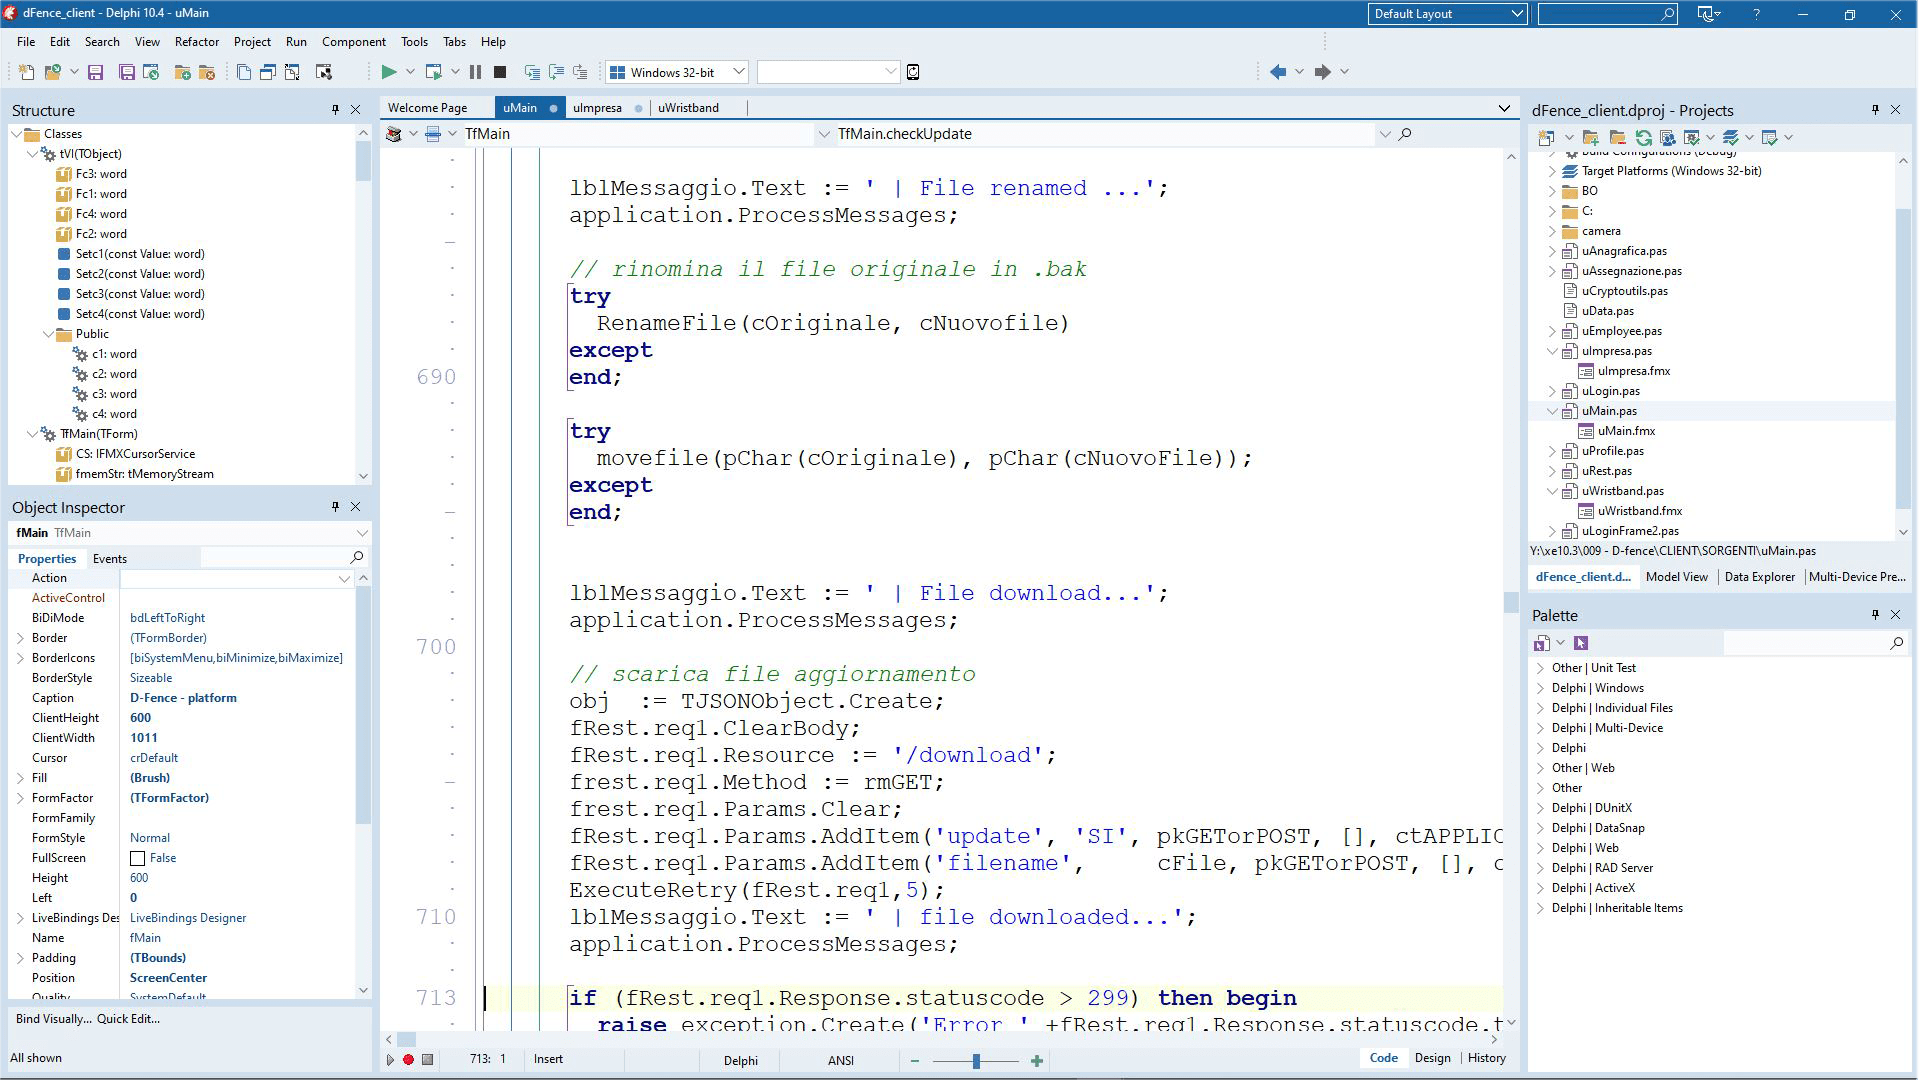Viewport: 1920px width, 1080px height.
Task: Click the Open file toolbar icon
Action: coord(52,72)
